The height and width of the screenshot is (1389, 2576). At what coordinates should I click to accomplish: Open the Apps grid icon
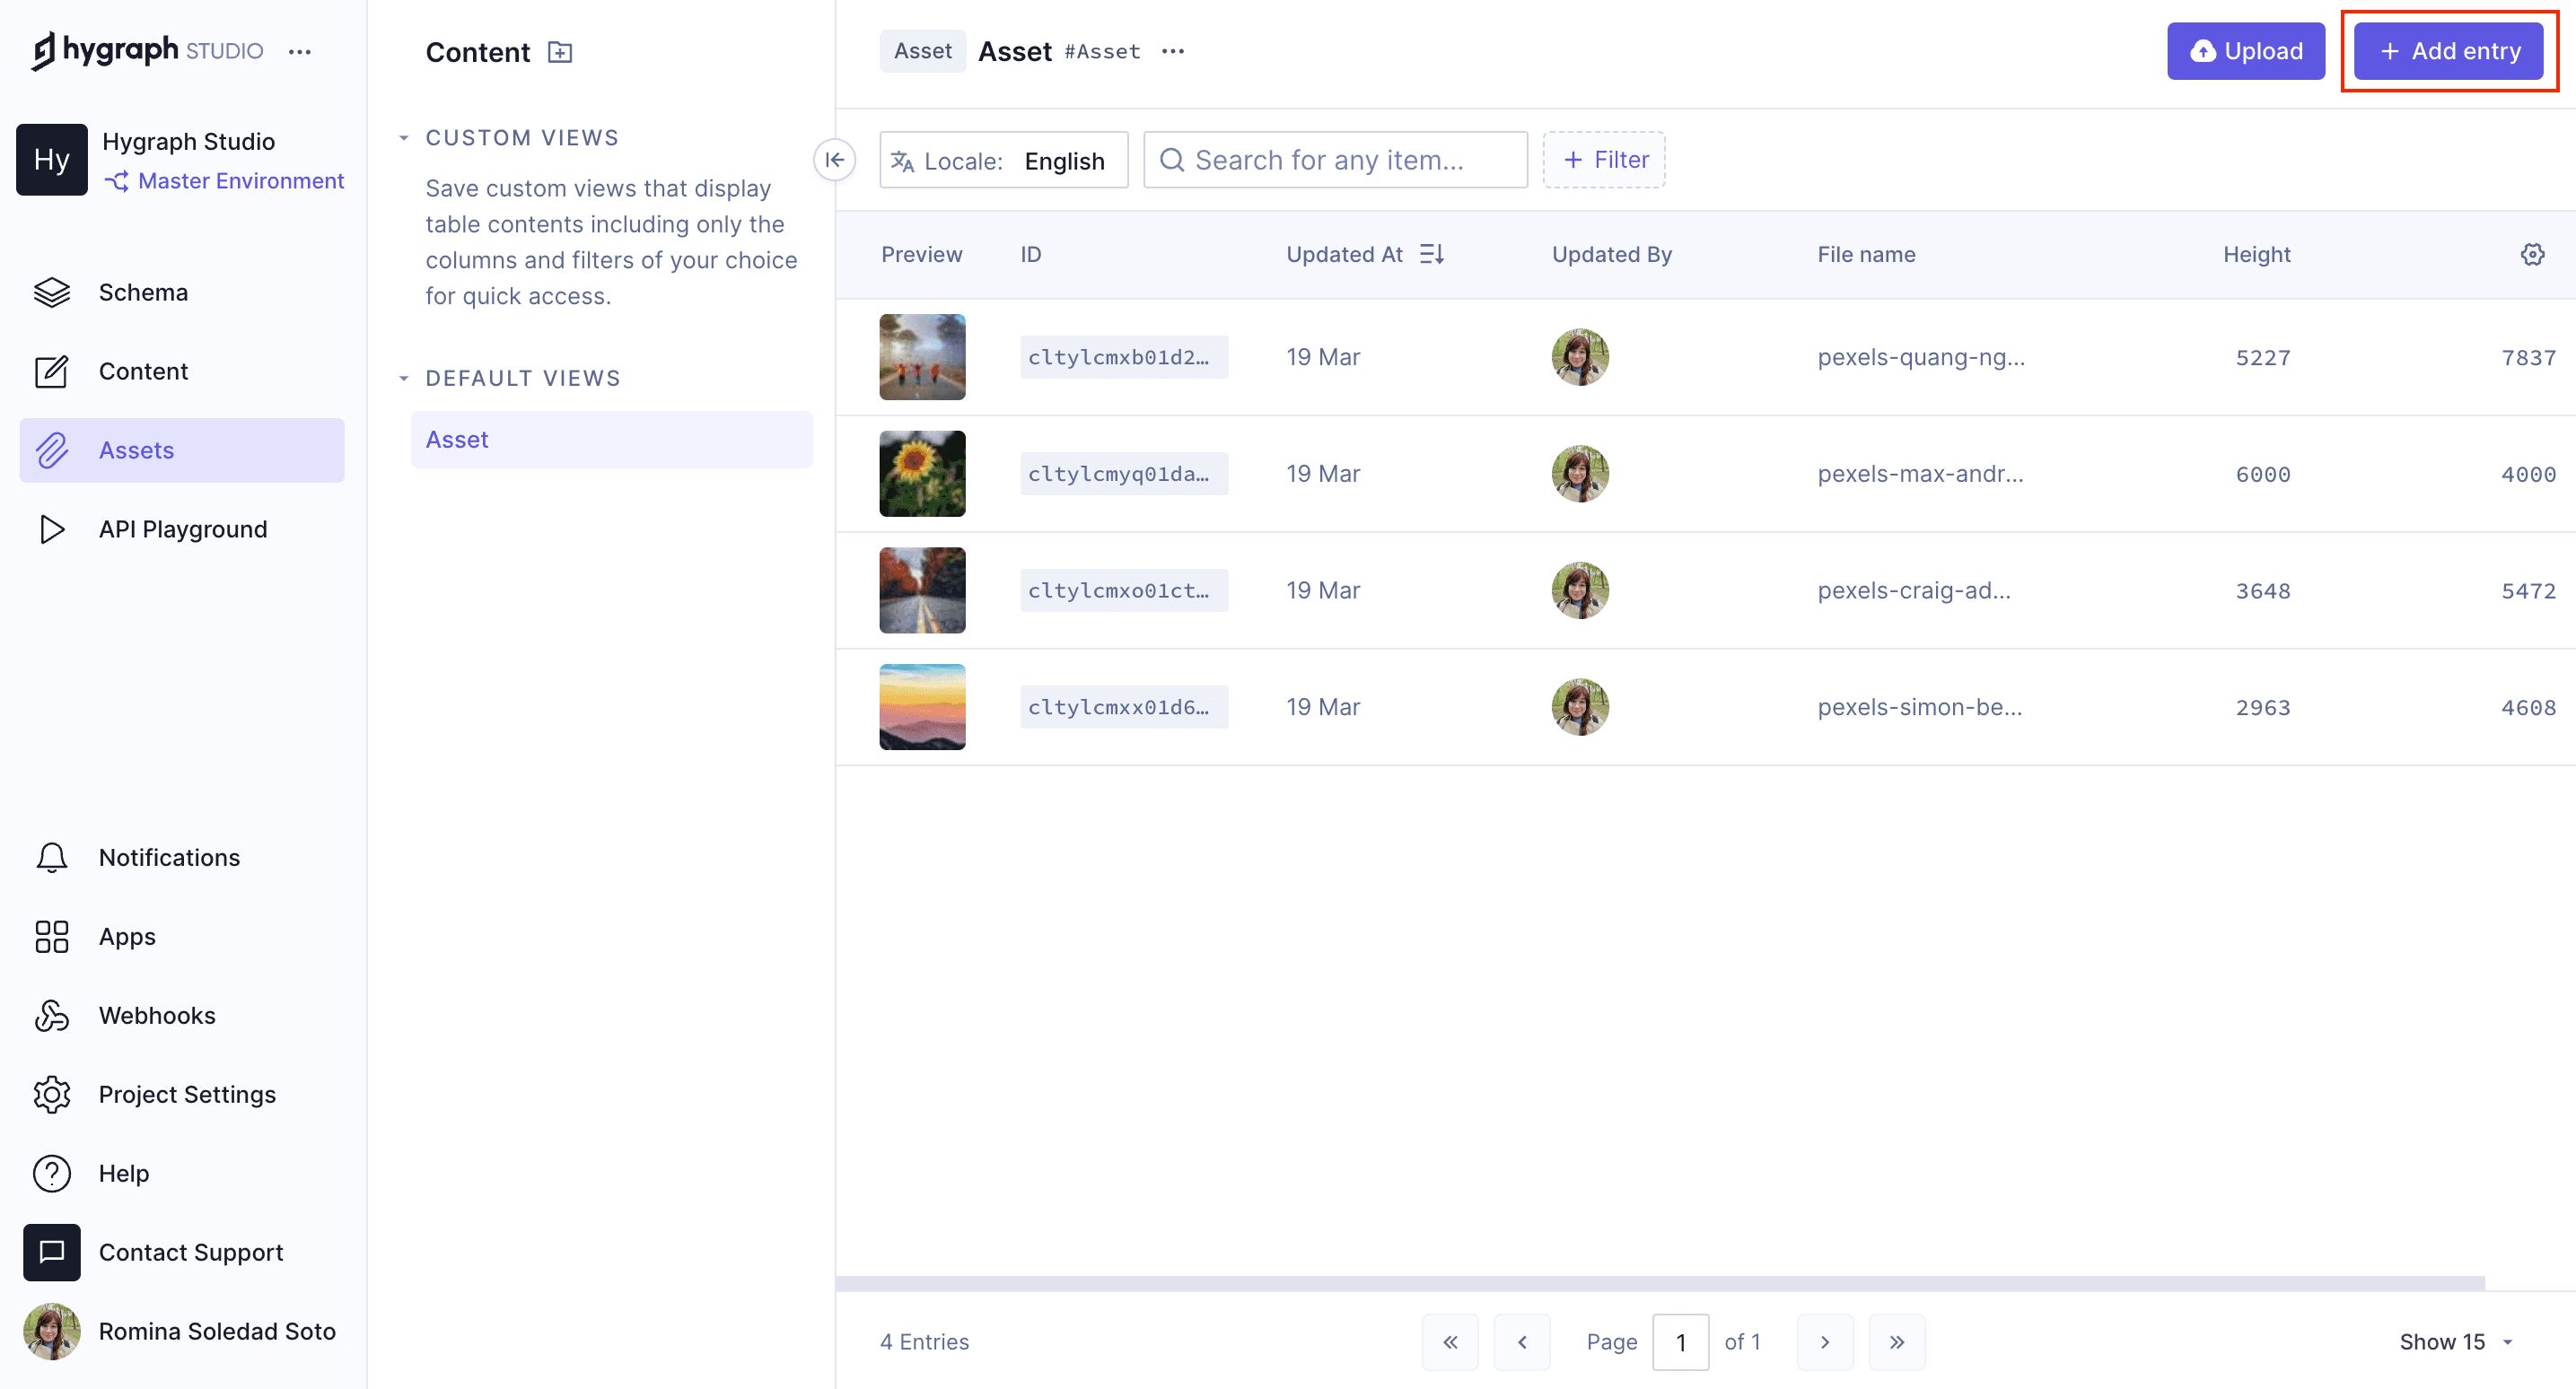pos(52,936)
